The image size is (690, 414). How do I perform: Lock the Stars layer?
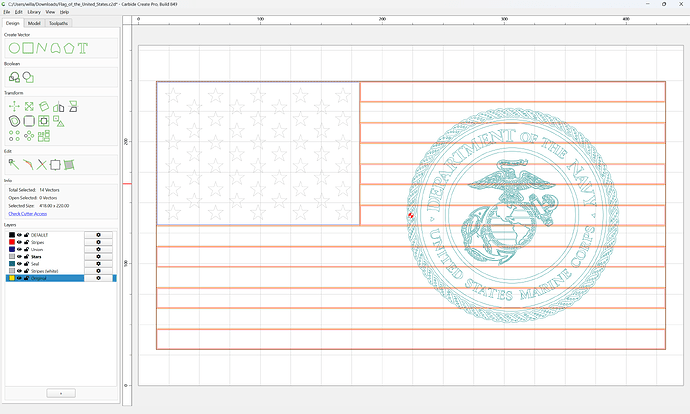(26, 256)
